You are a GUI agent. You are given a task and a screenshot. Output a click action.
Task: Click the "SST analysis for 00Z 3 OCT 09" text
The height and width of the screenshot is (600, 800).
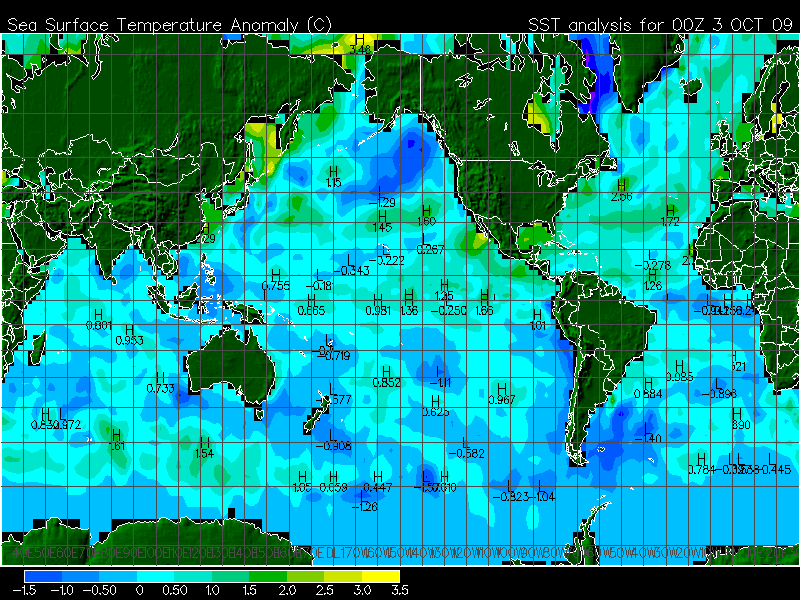660,23
